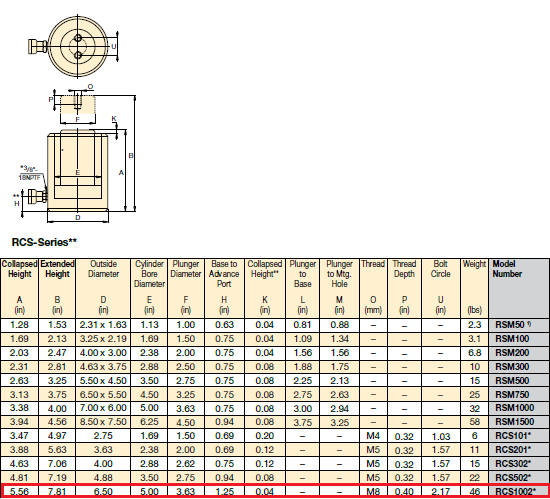Select model number RSM1500
This screenshot has width=550, height=499.
click(x=515, y=422)
